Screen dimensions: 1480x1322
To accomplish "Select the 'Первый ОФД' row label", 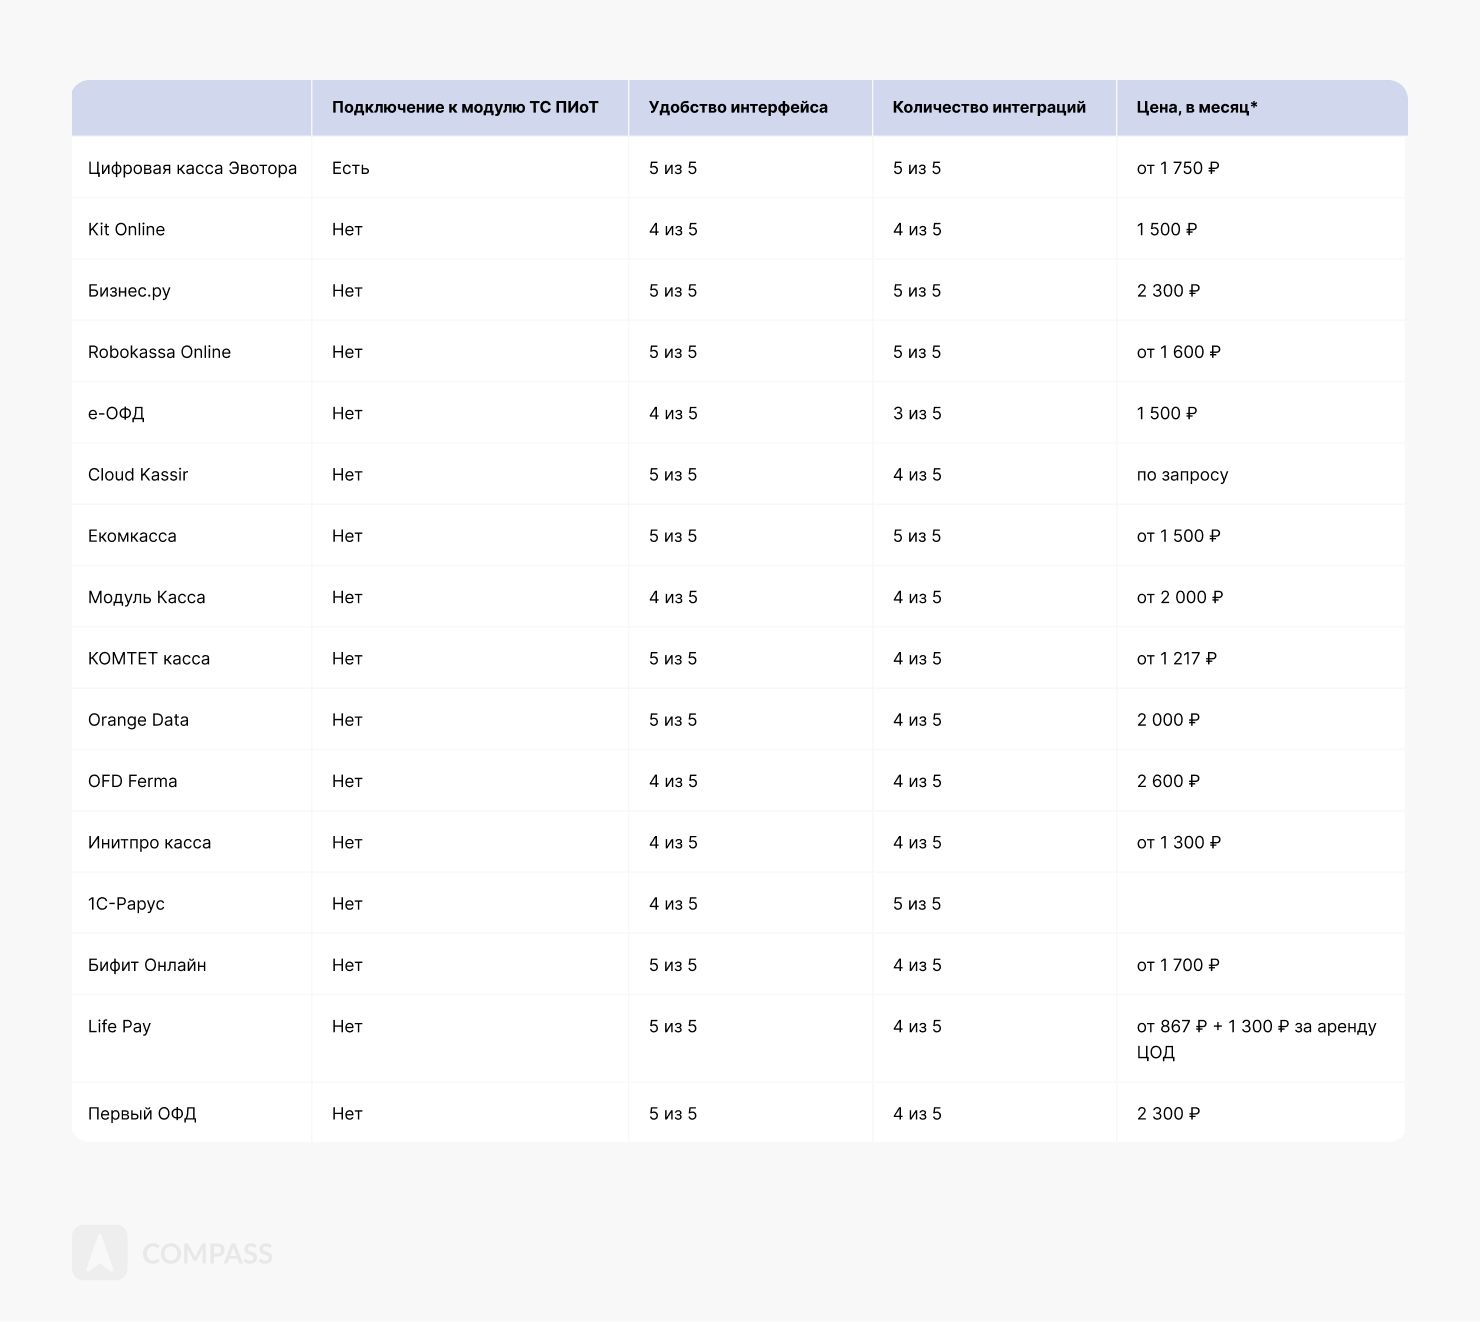I will (142, 1114).
